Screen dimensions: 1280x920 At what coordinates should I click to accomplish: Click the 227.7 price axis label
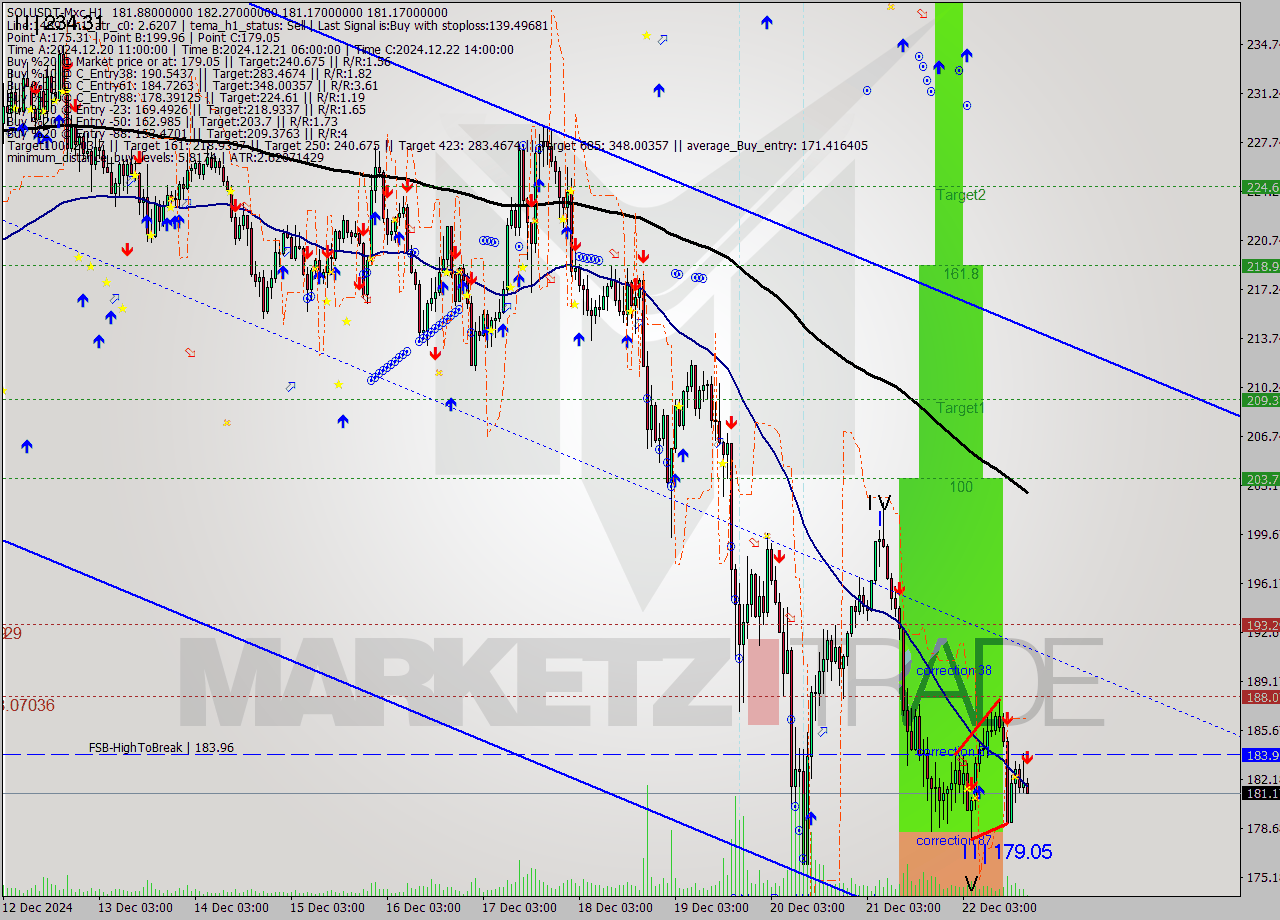point(1262,142)
